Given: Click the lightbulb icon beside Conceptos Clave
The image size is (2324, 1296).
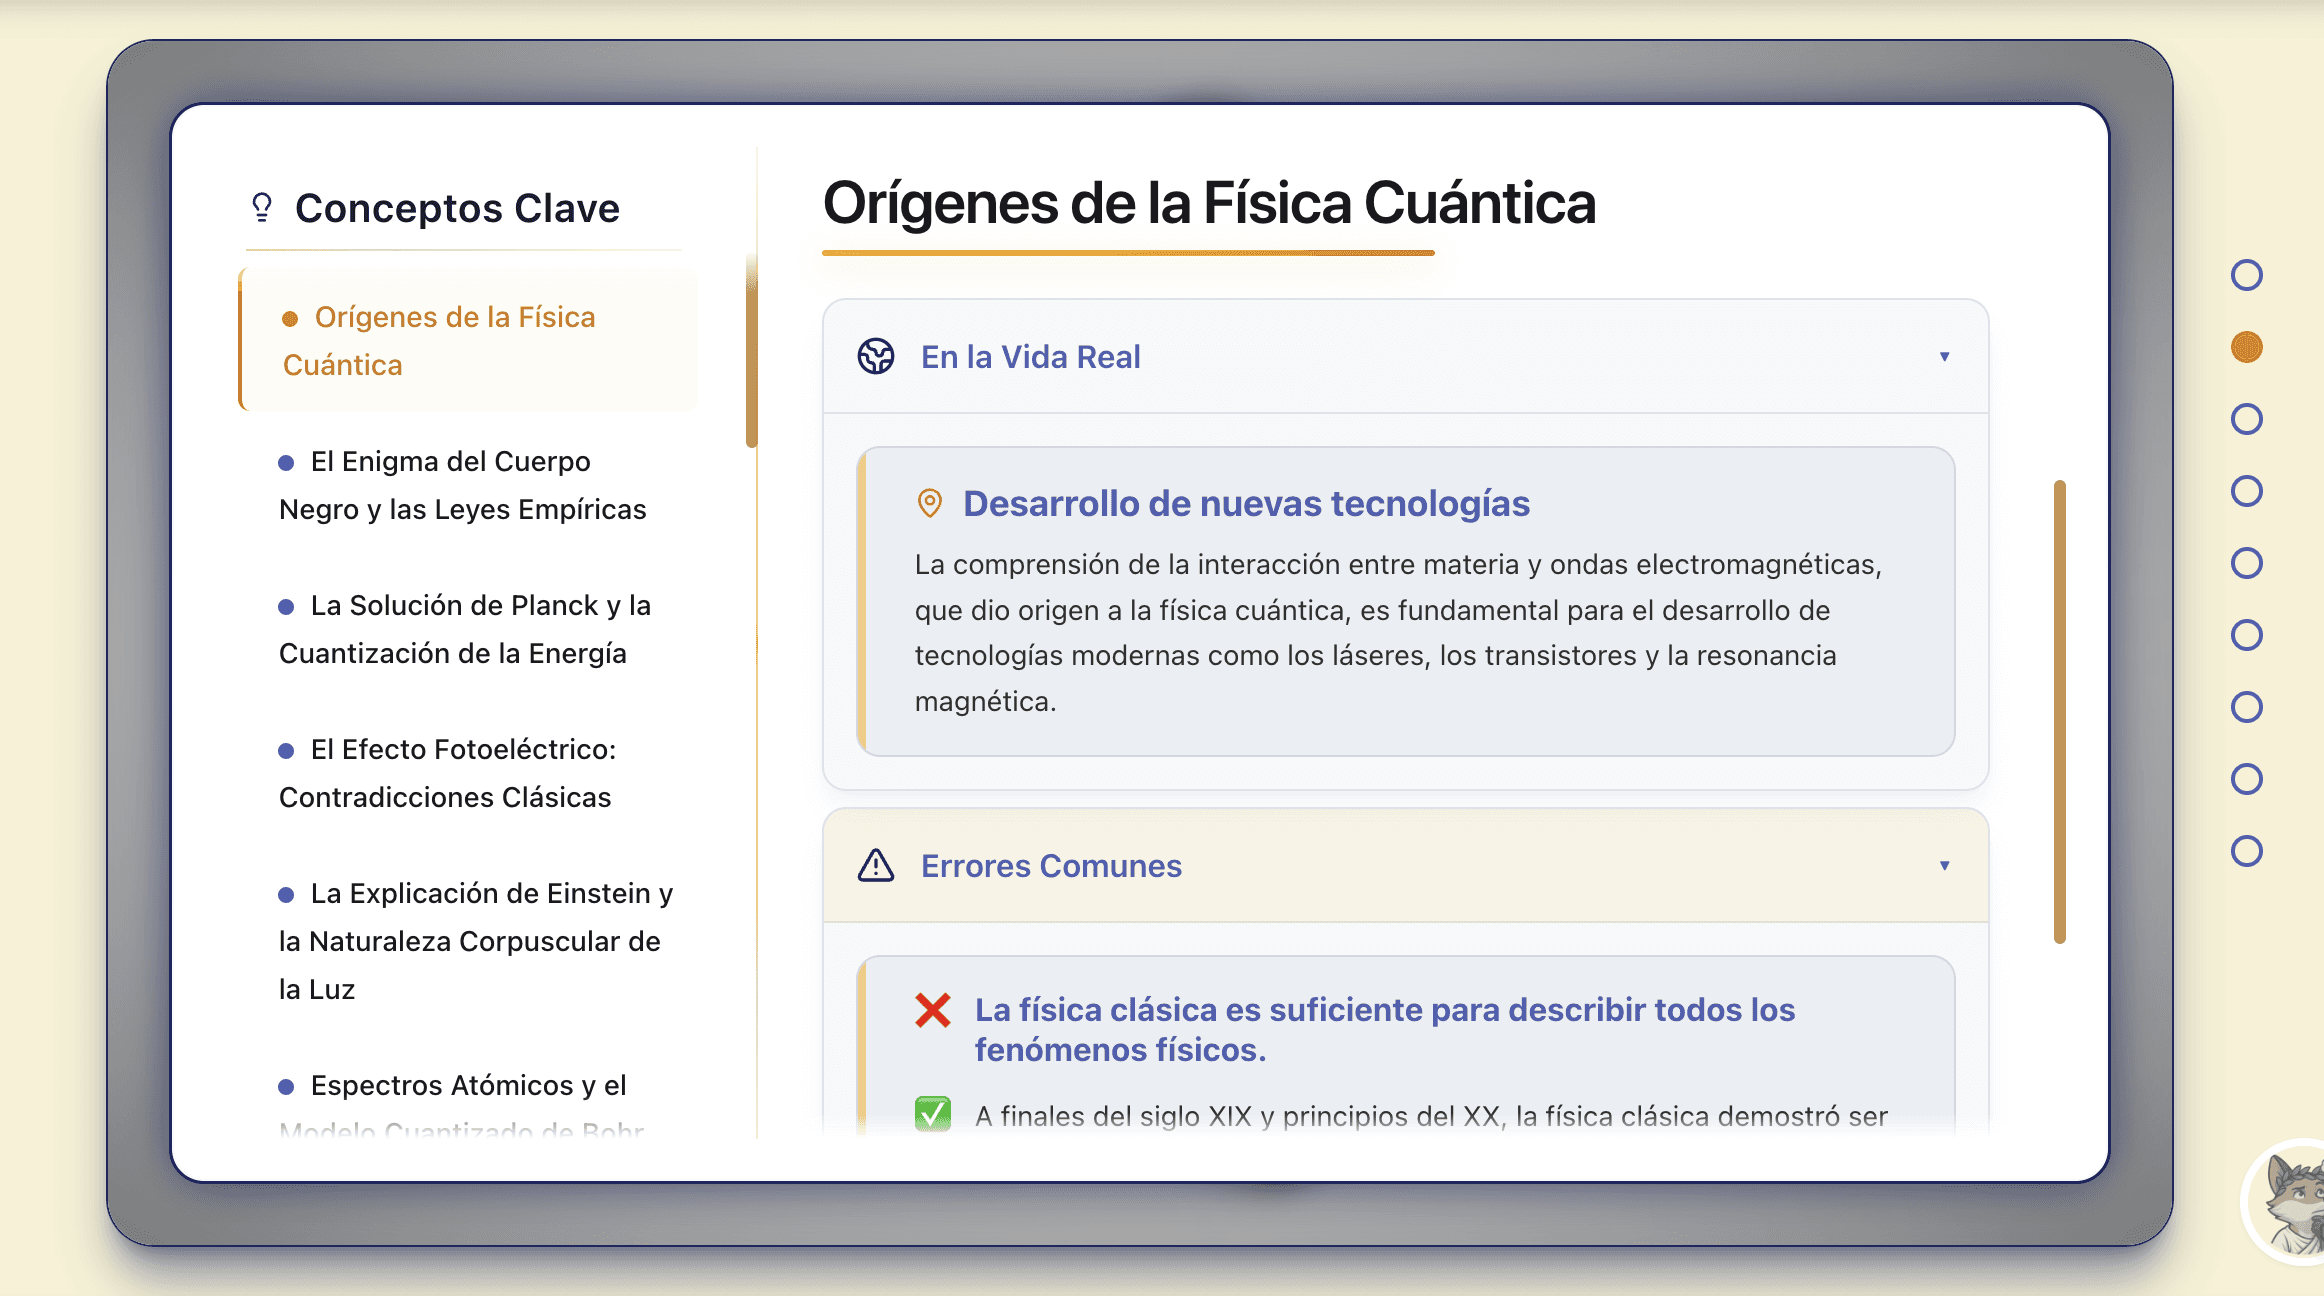Looking at the screenshot, I should 262,207.
